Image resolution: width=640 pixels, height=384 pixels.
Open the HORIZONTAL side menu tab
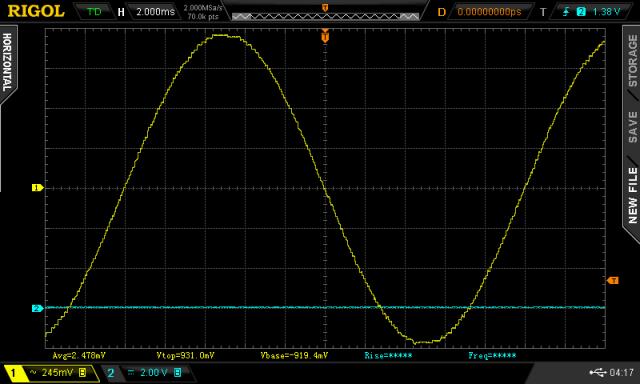(7, 62)
